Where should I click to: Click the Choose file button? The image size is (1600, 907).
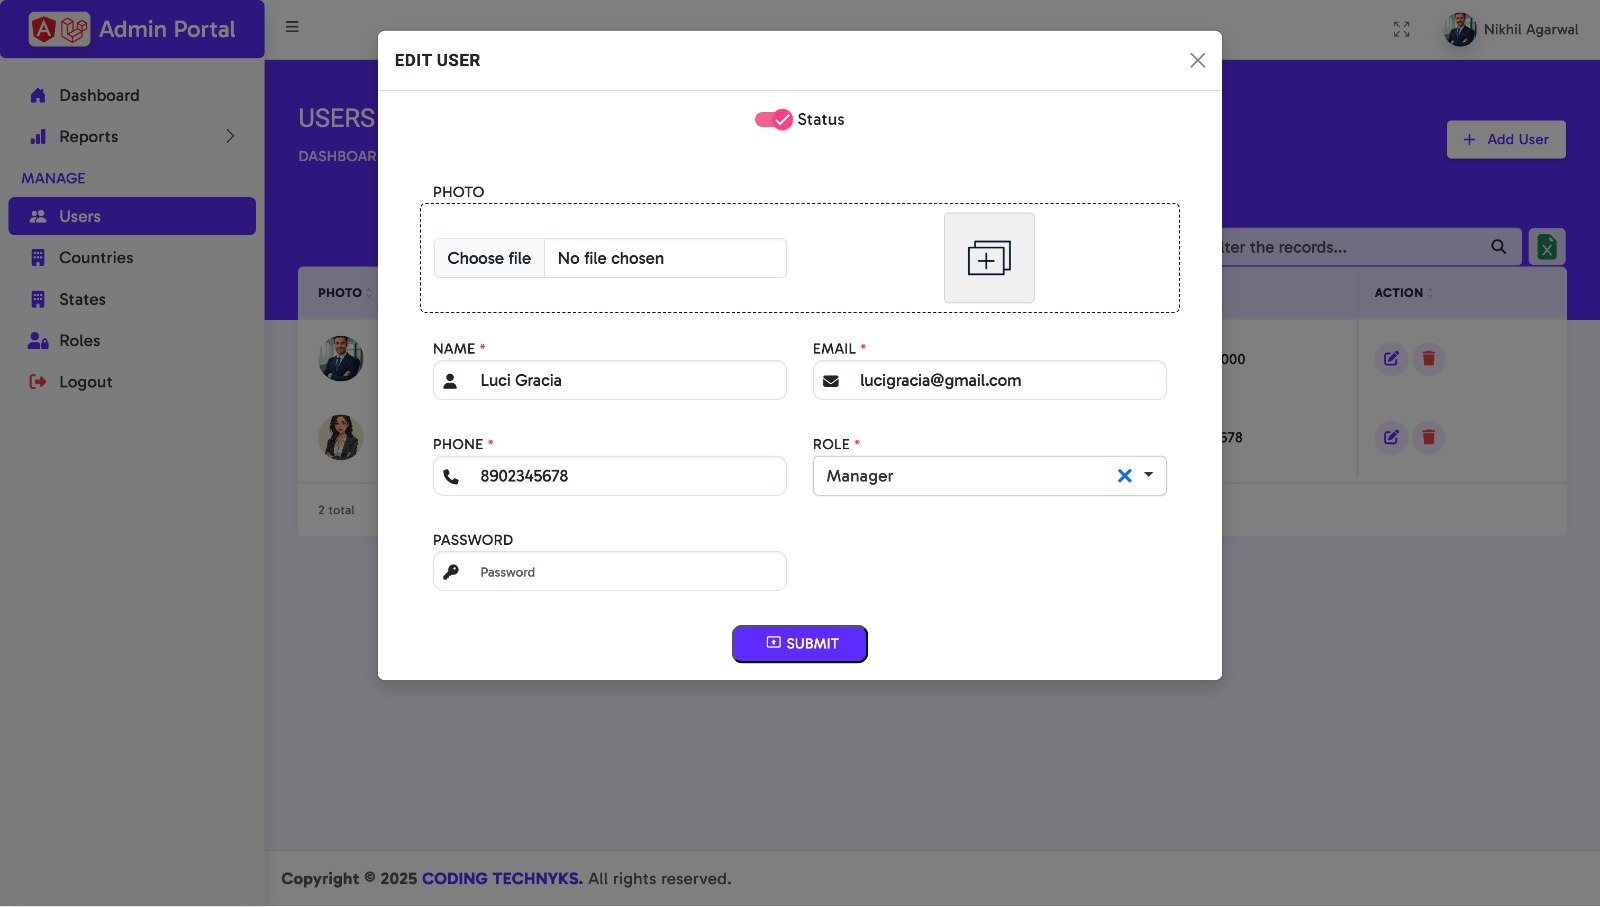tap(489, 258)
